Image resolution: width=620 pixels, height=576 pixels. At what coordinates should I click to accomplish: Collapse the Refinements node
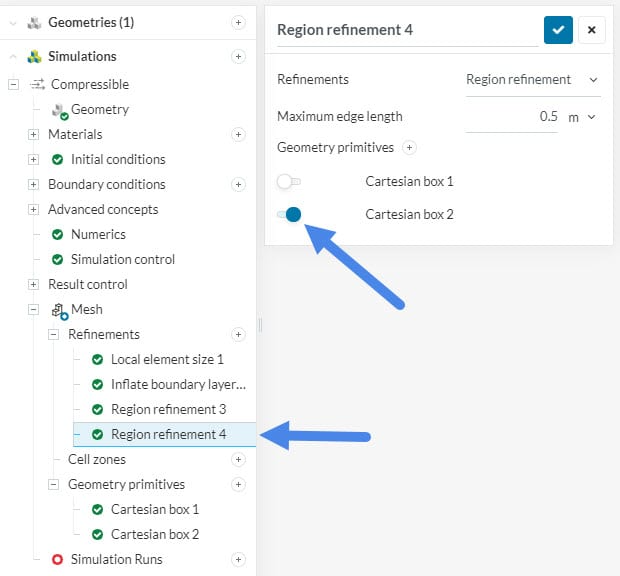[53, 334]
